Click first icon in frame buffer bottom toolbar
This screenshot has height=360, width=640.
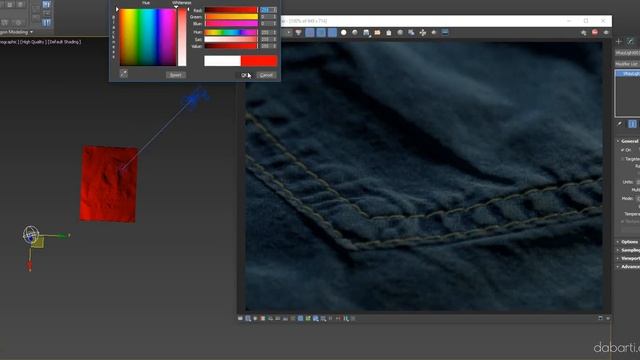240,318
